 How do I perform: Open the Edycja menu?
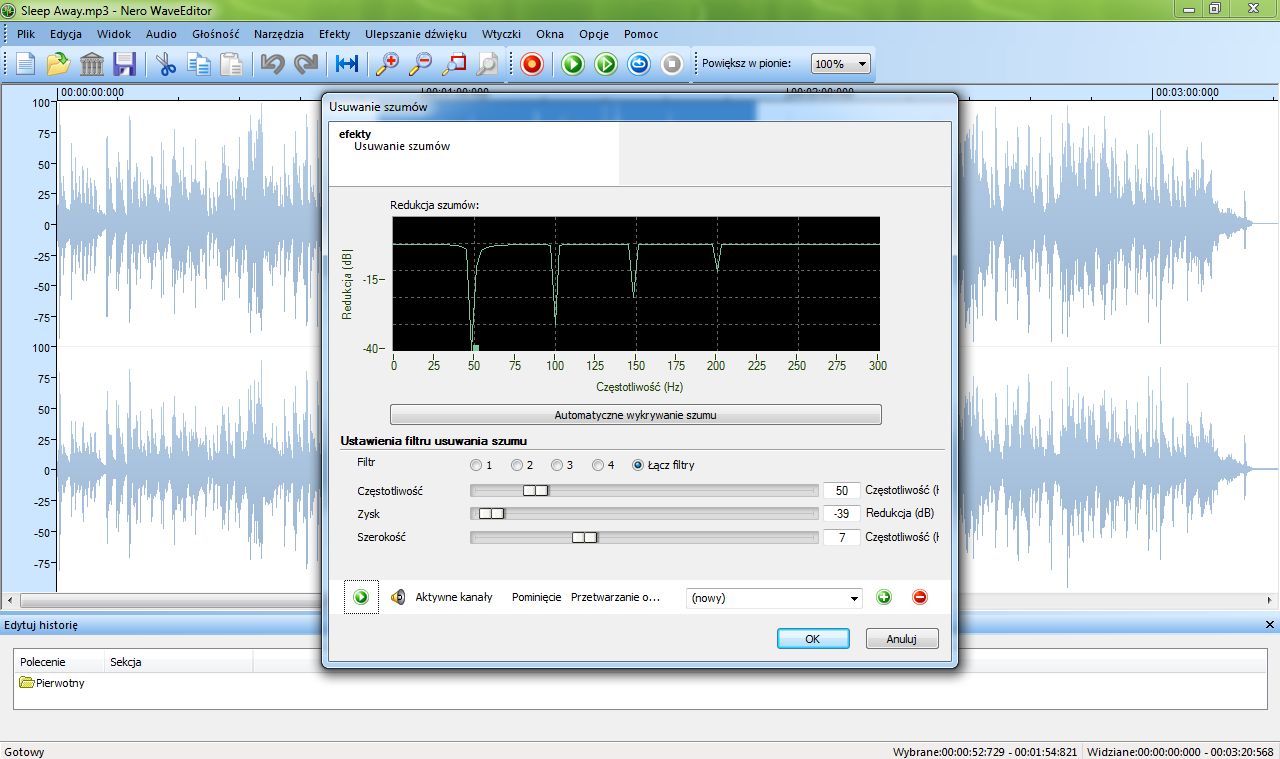pyautogui.click(x=66, y=34)
